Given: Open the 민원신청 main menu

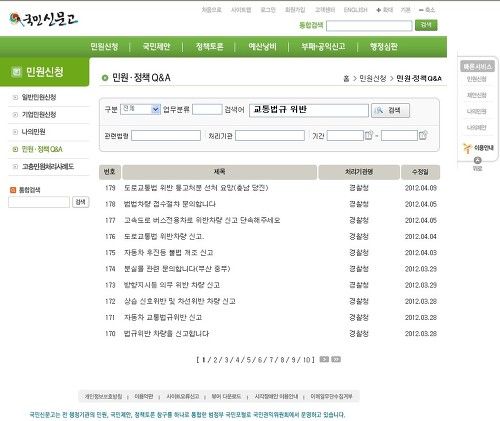Looking at the screenshot, I should 104,47.
